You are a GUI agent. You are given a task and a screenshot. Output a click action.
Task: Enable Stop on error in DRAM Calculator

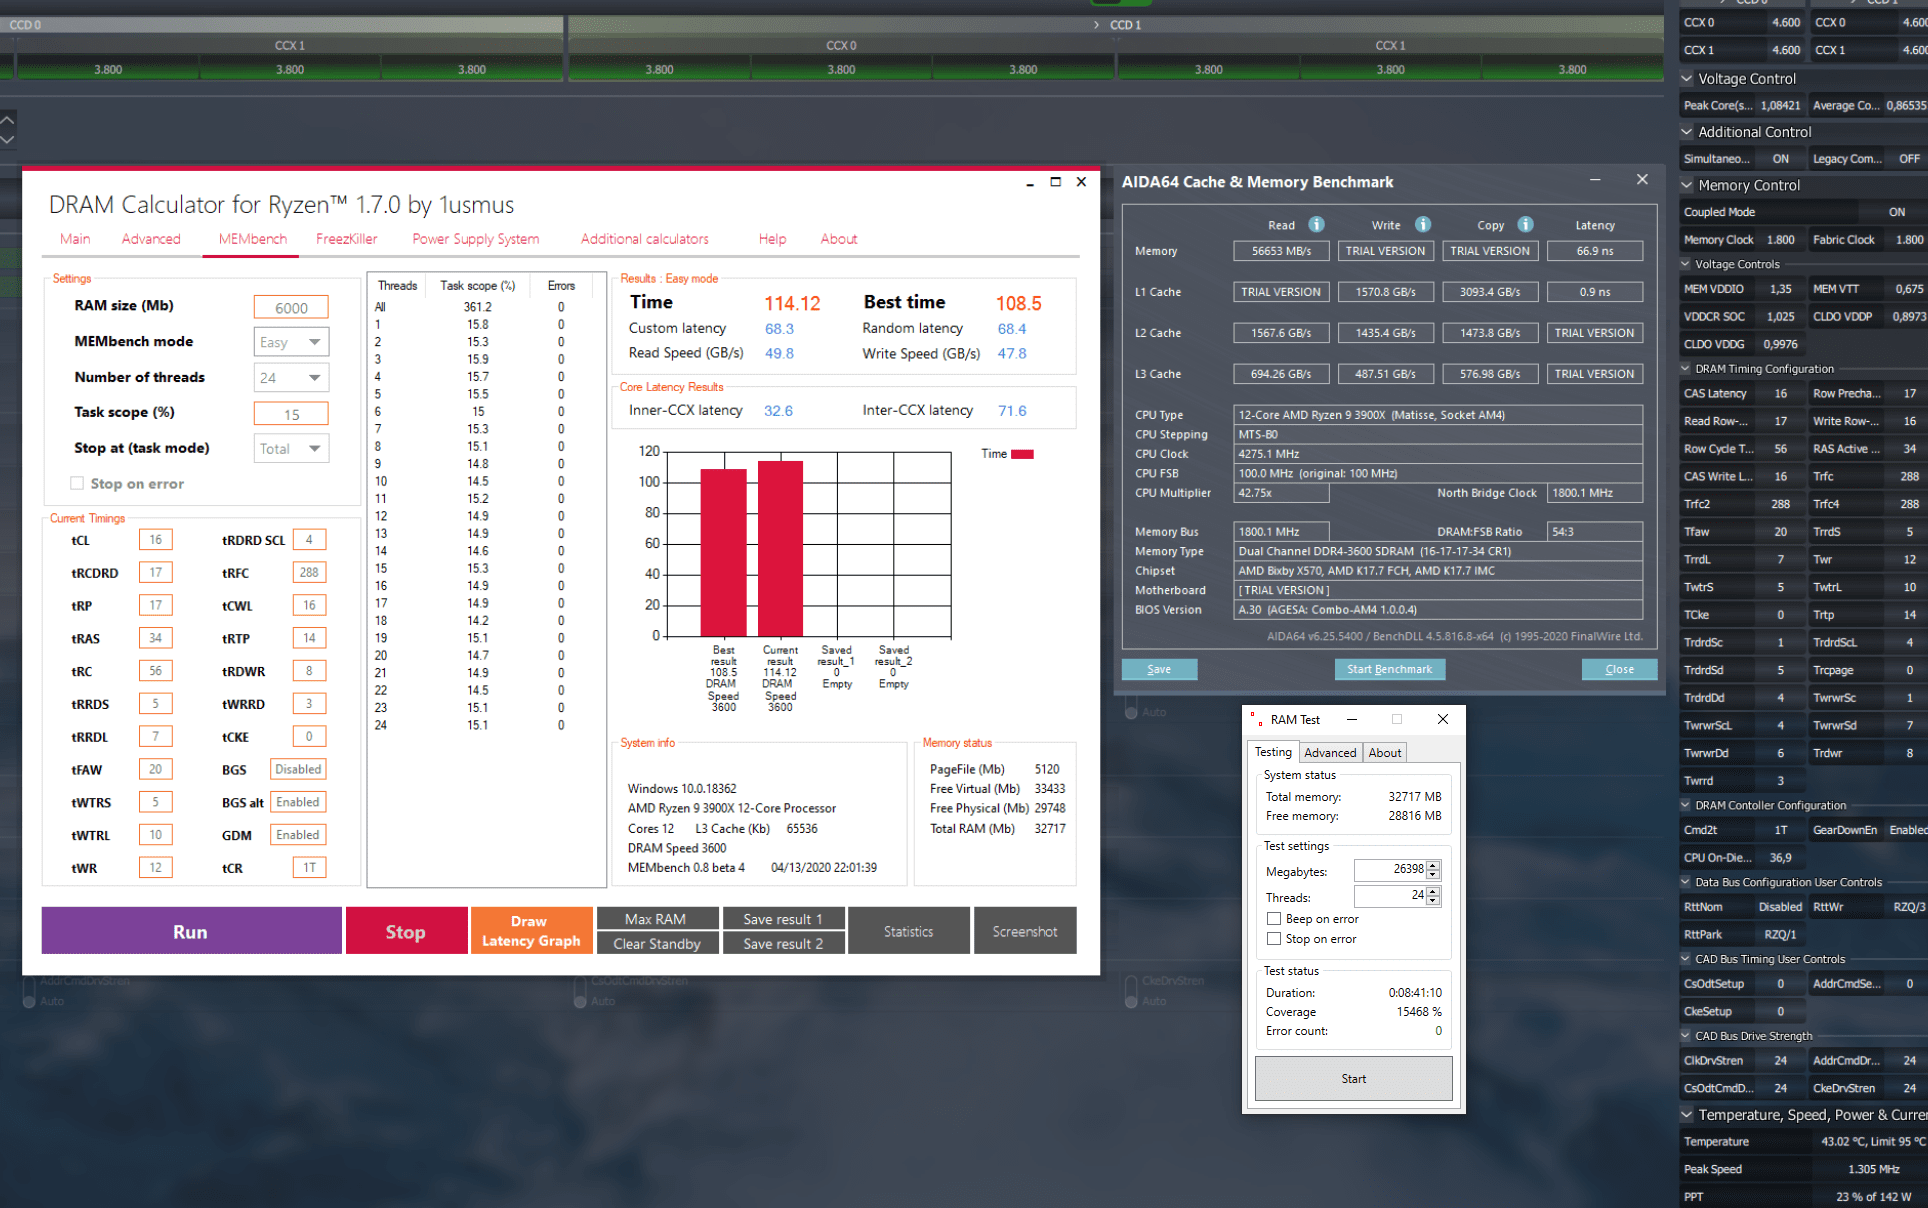(x=77, y=483)
